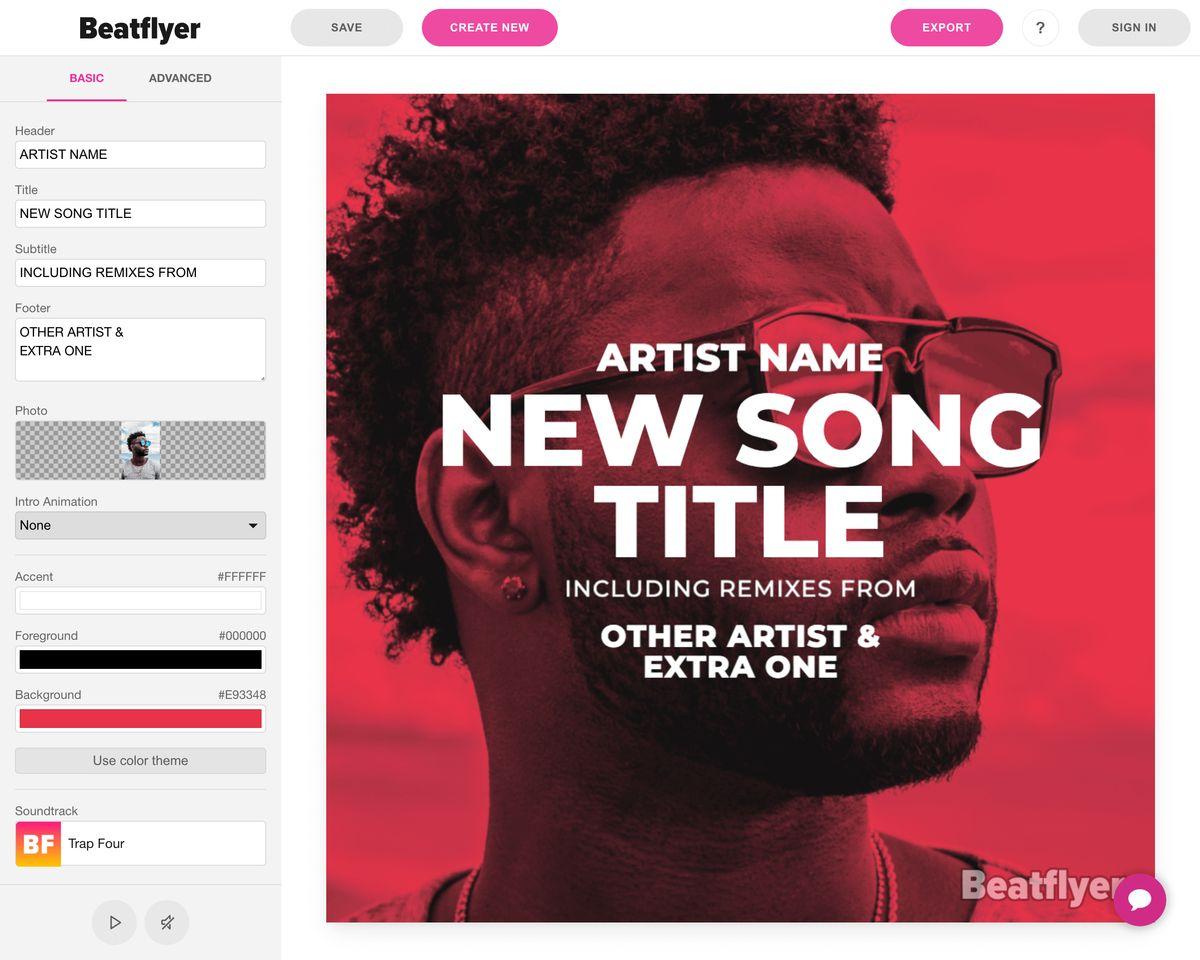The height and width of the screenshot is (960, 1200).
Task: Click the uploaded photo thumbnail
Action: click(140, 450)
